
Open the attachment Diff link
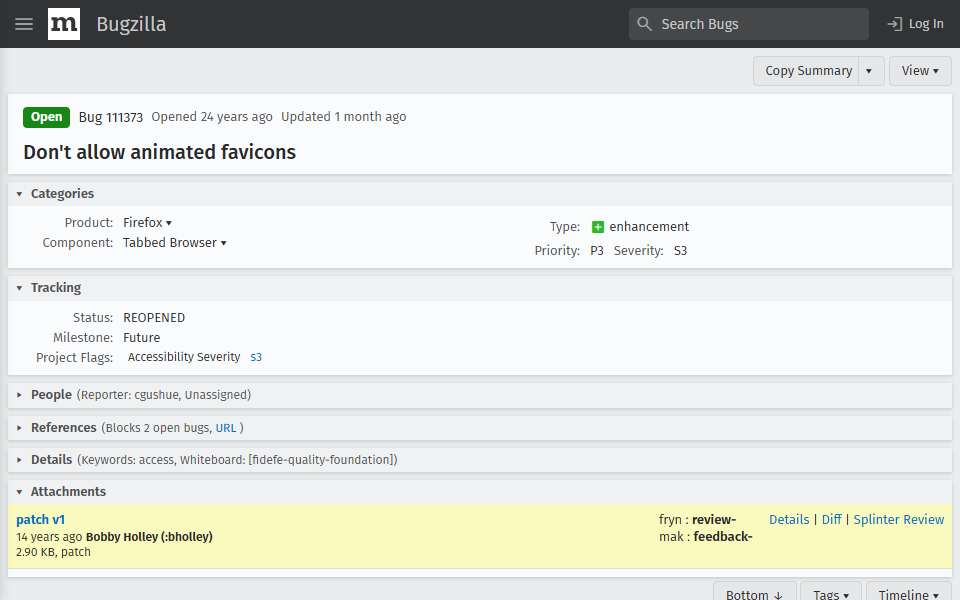coord(831,520)
